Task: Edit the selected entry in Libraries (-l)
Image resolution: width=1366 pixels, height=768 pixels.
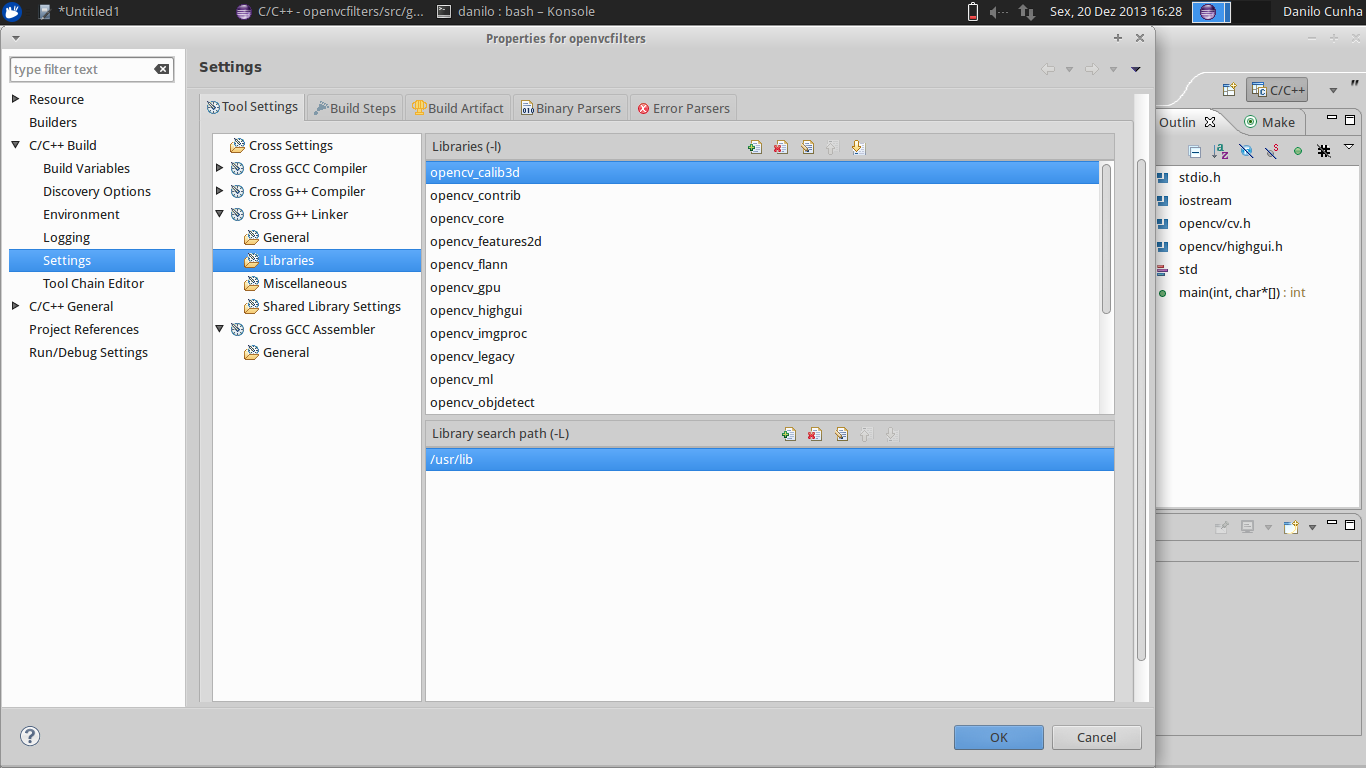Action: point(807,147)
